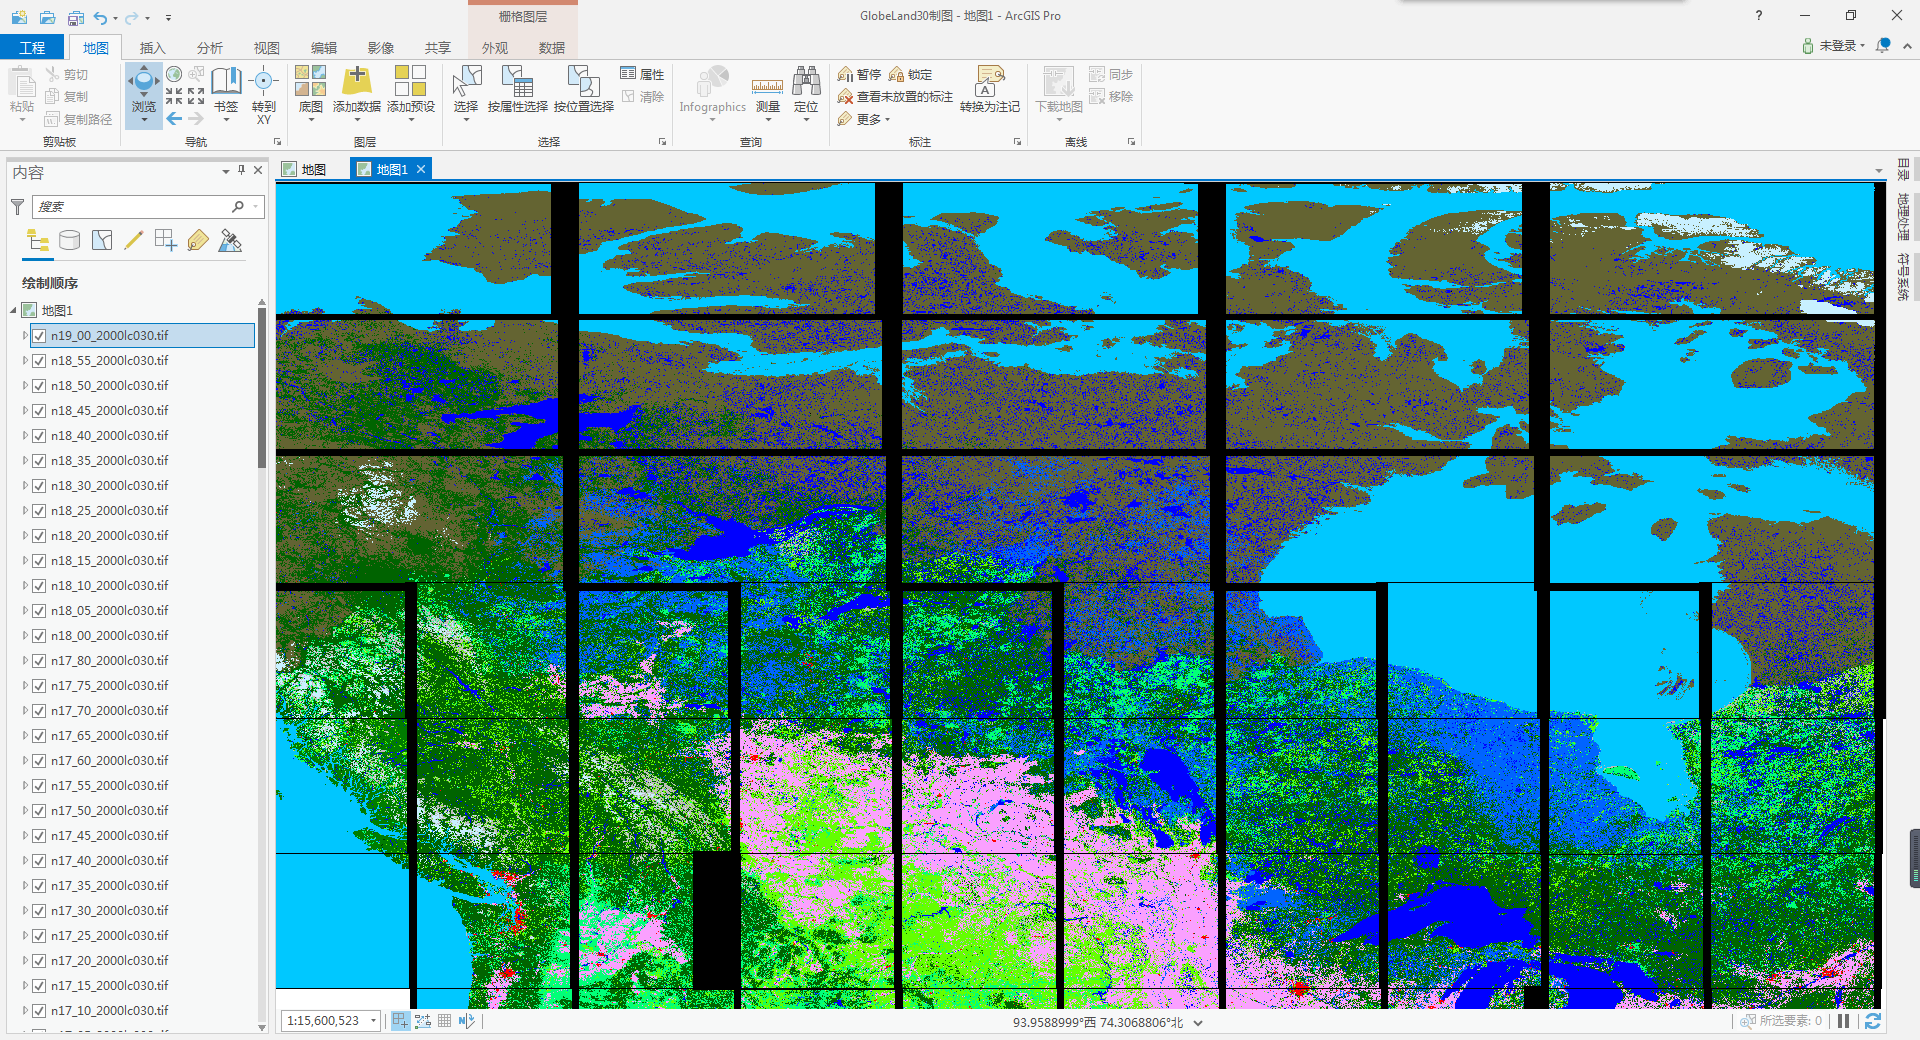The width and height of the screenshot is (1920, 1040).
Task: Open the search box options dropdown arrow
Action: 257,207
